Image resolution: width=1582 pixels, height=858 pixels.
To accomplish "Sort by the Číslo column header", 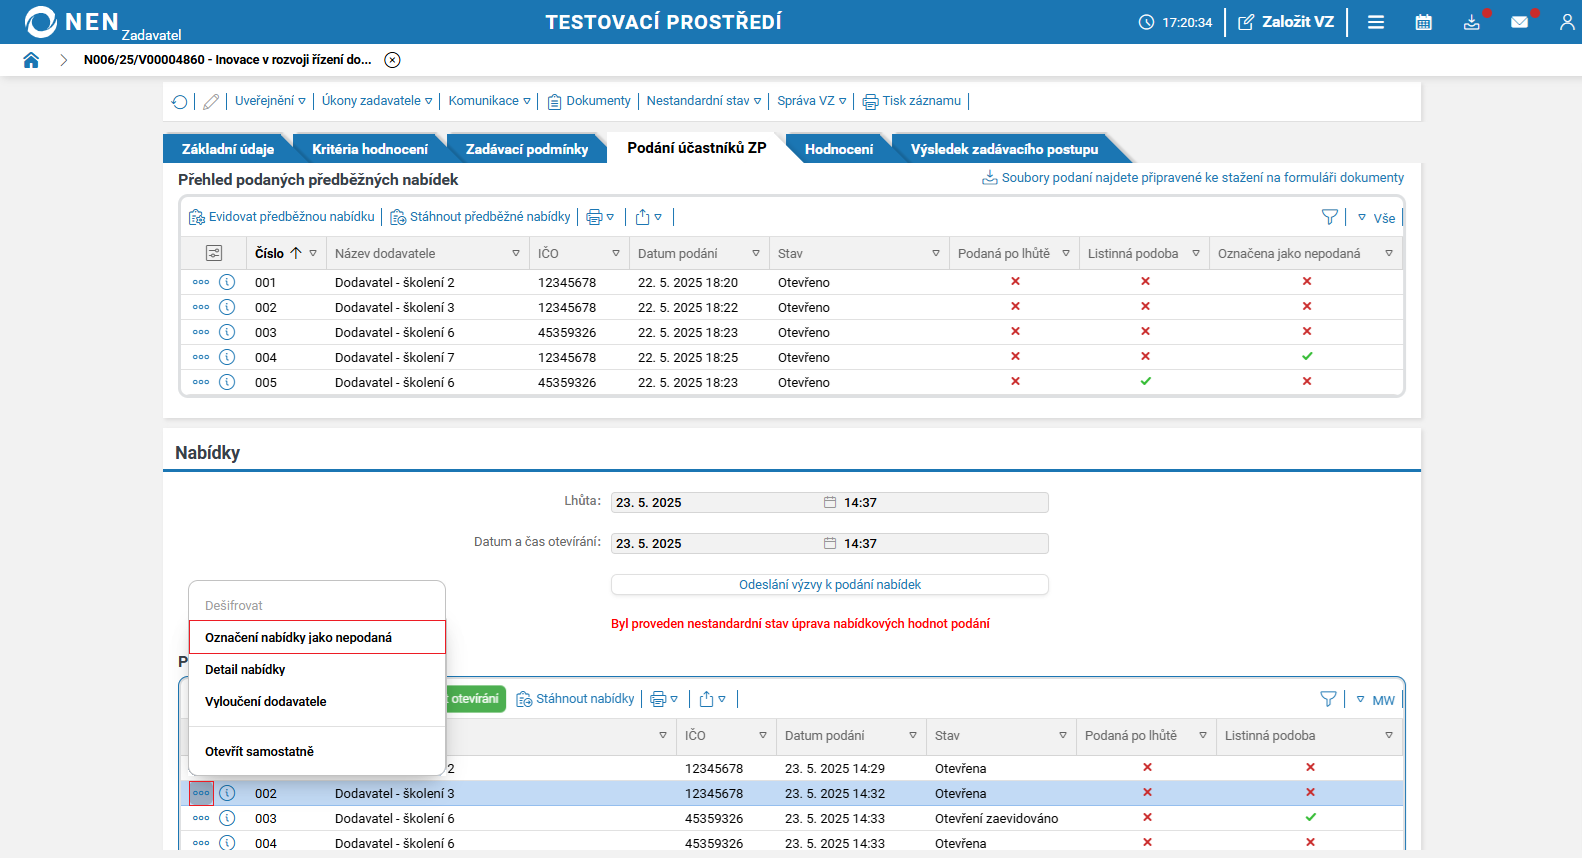I will click(270, 254).
